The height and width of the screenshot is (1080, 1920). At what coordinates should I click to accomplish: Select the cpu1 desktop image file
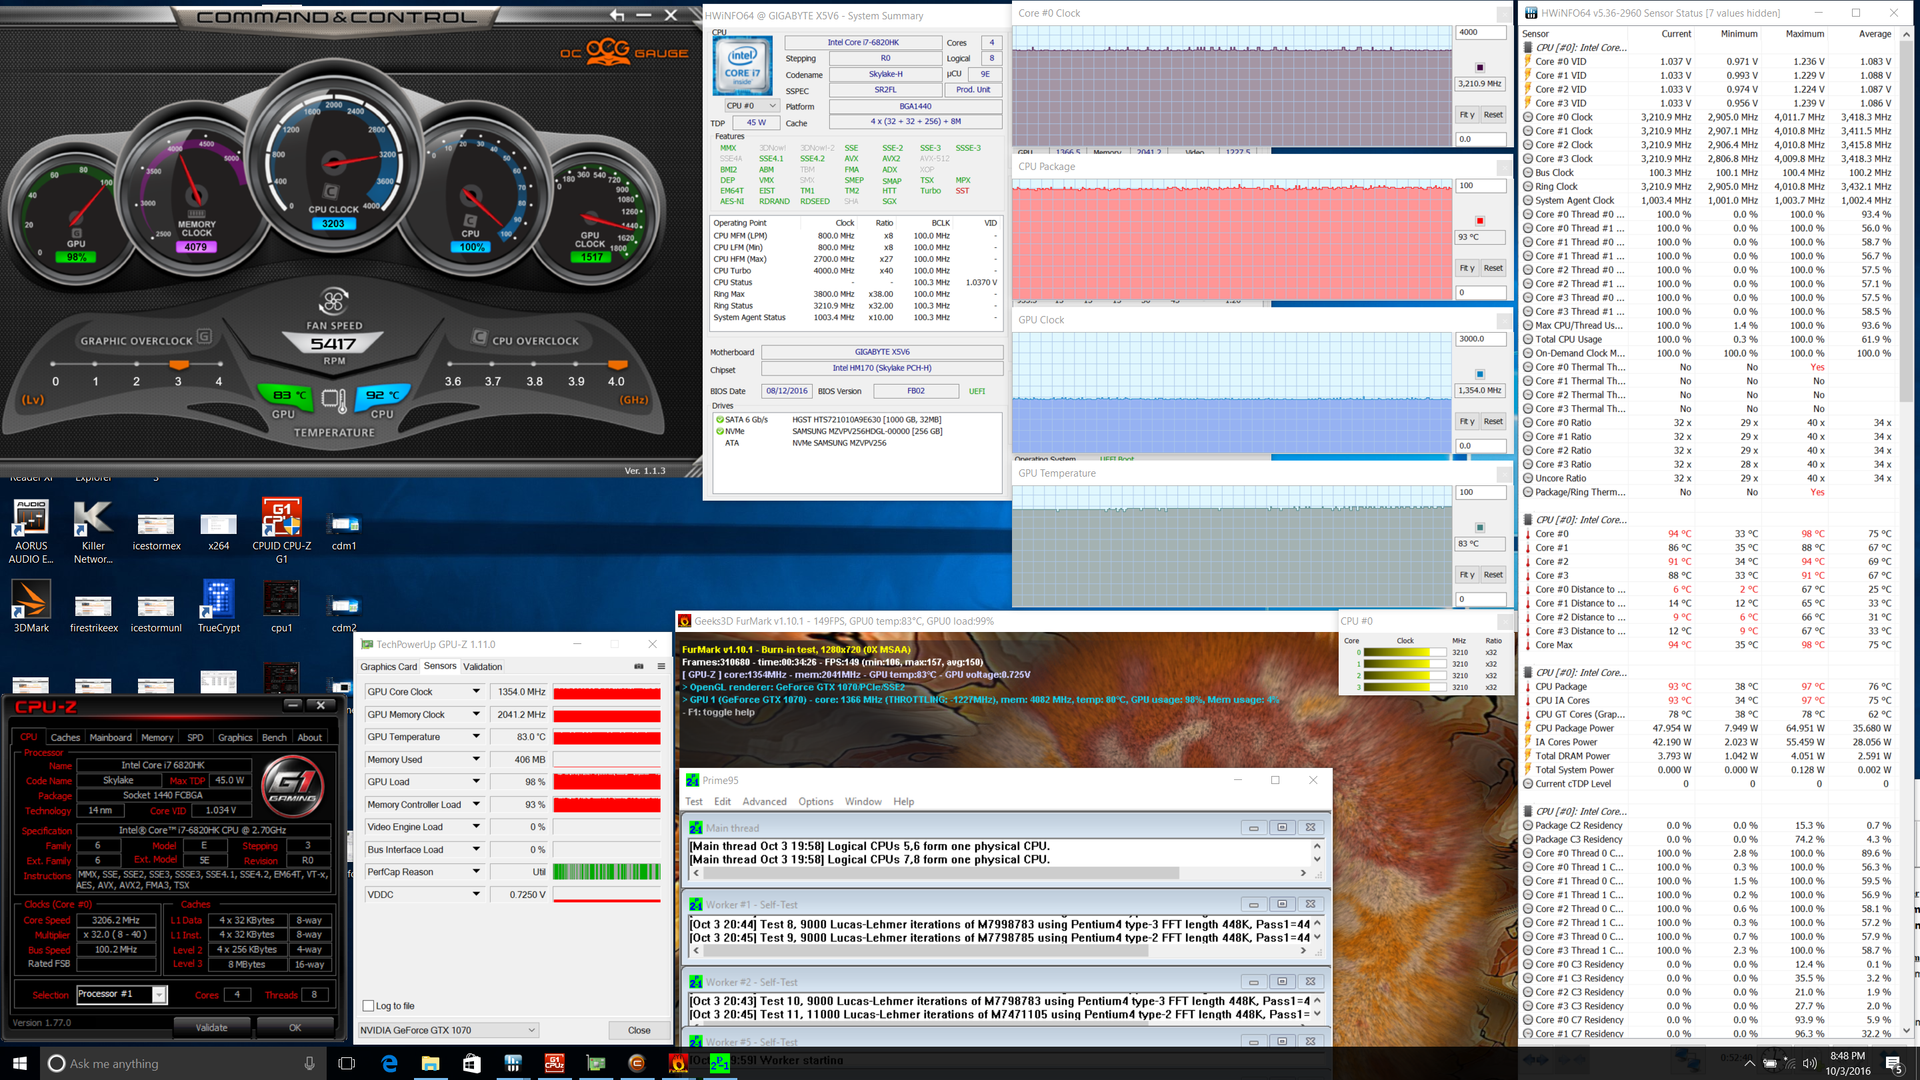click(281, 606)
